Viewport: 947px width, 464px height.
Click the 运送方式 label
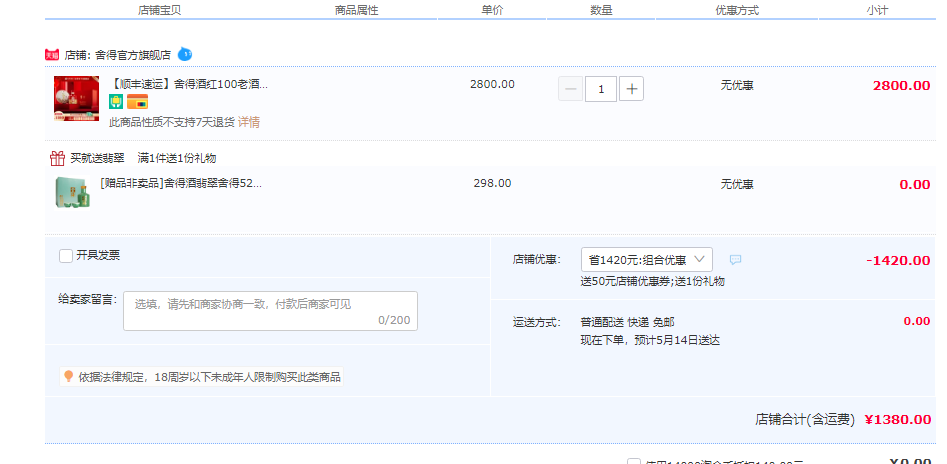[x=537, y=322]
